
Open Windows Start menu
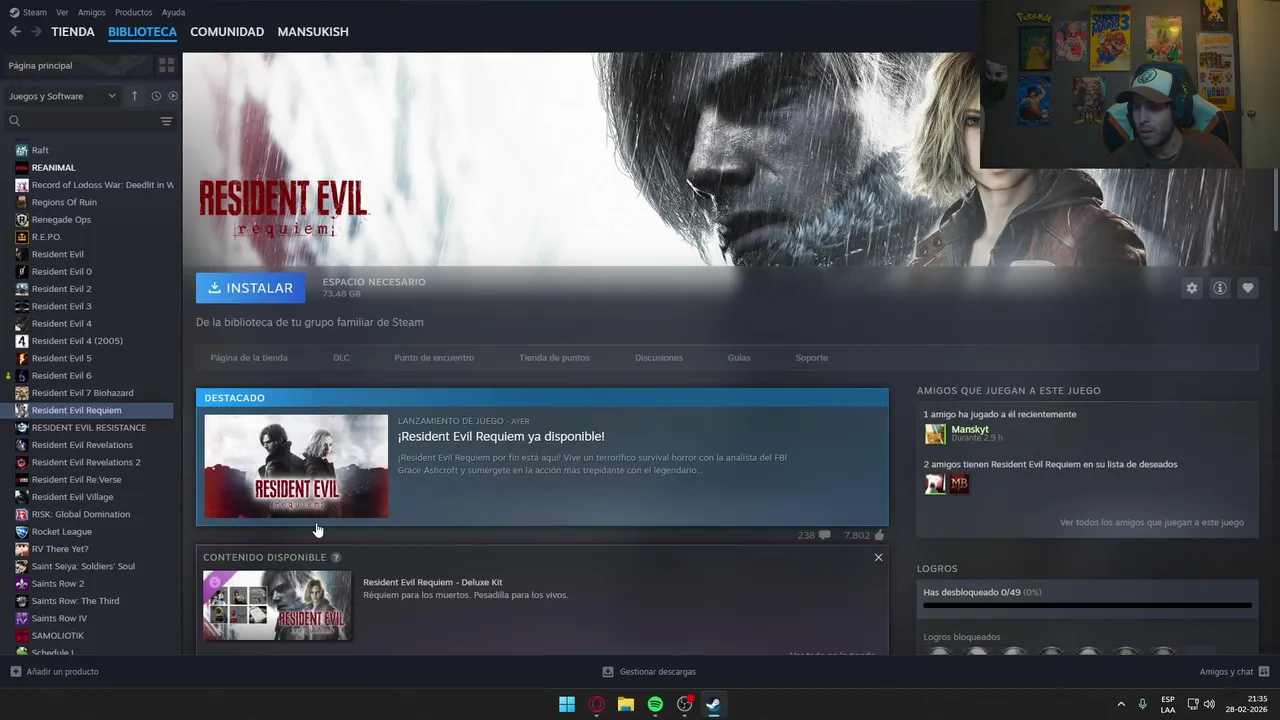(567, 704)
